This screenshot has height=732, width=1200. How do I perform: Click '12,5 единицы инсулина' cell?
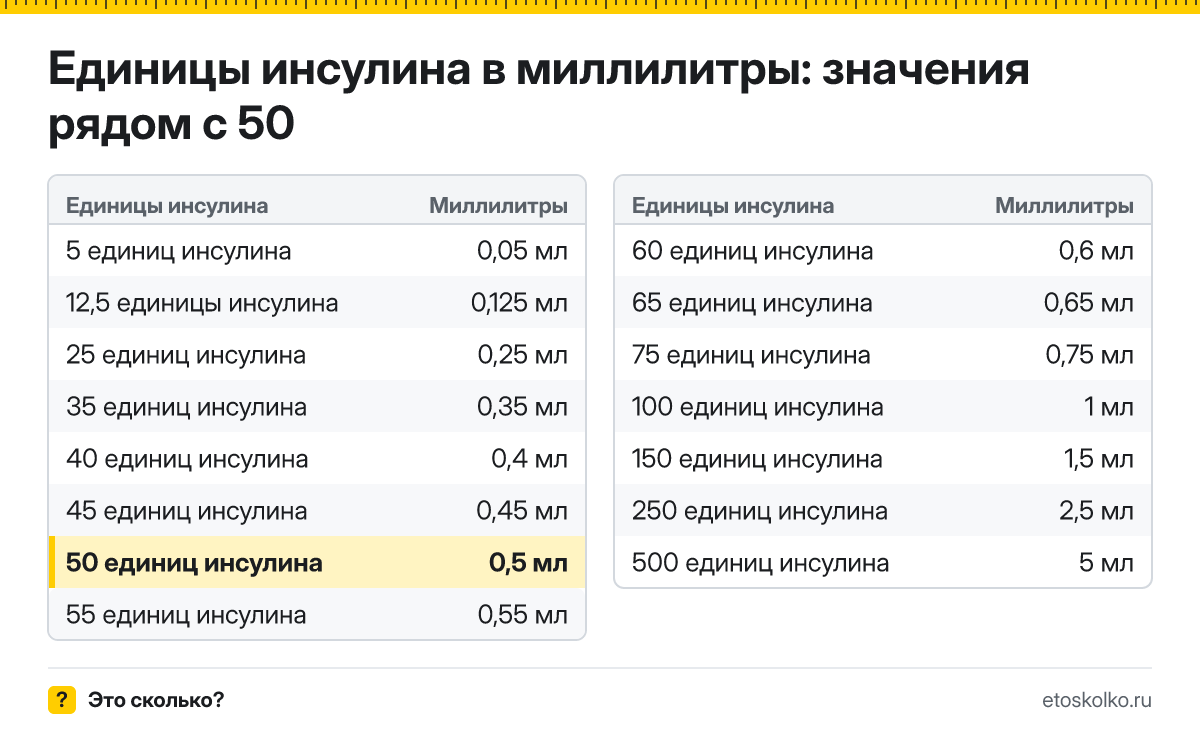[x=202, y=302]
